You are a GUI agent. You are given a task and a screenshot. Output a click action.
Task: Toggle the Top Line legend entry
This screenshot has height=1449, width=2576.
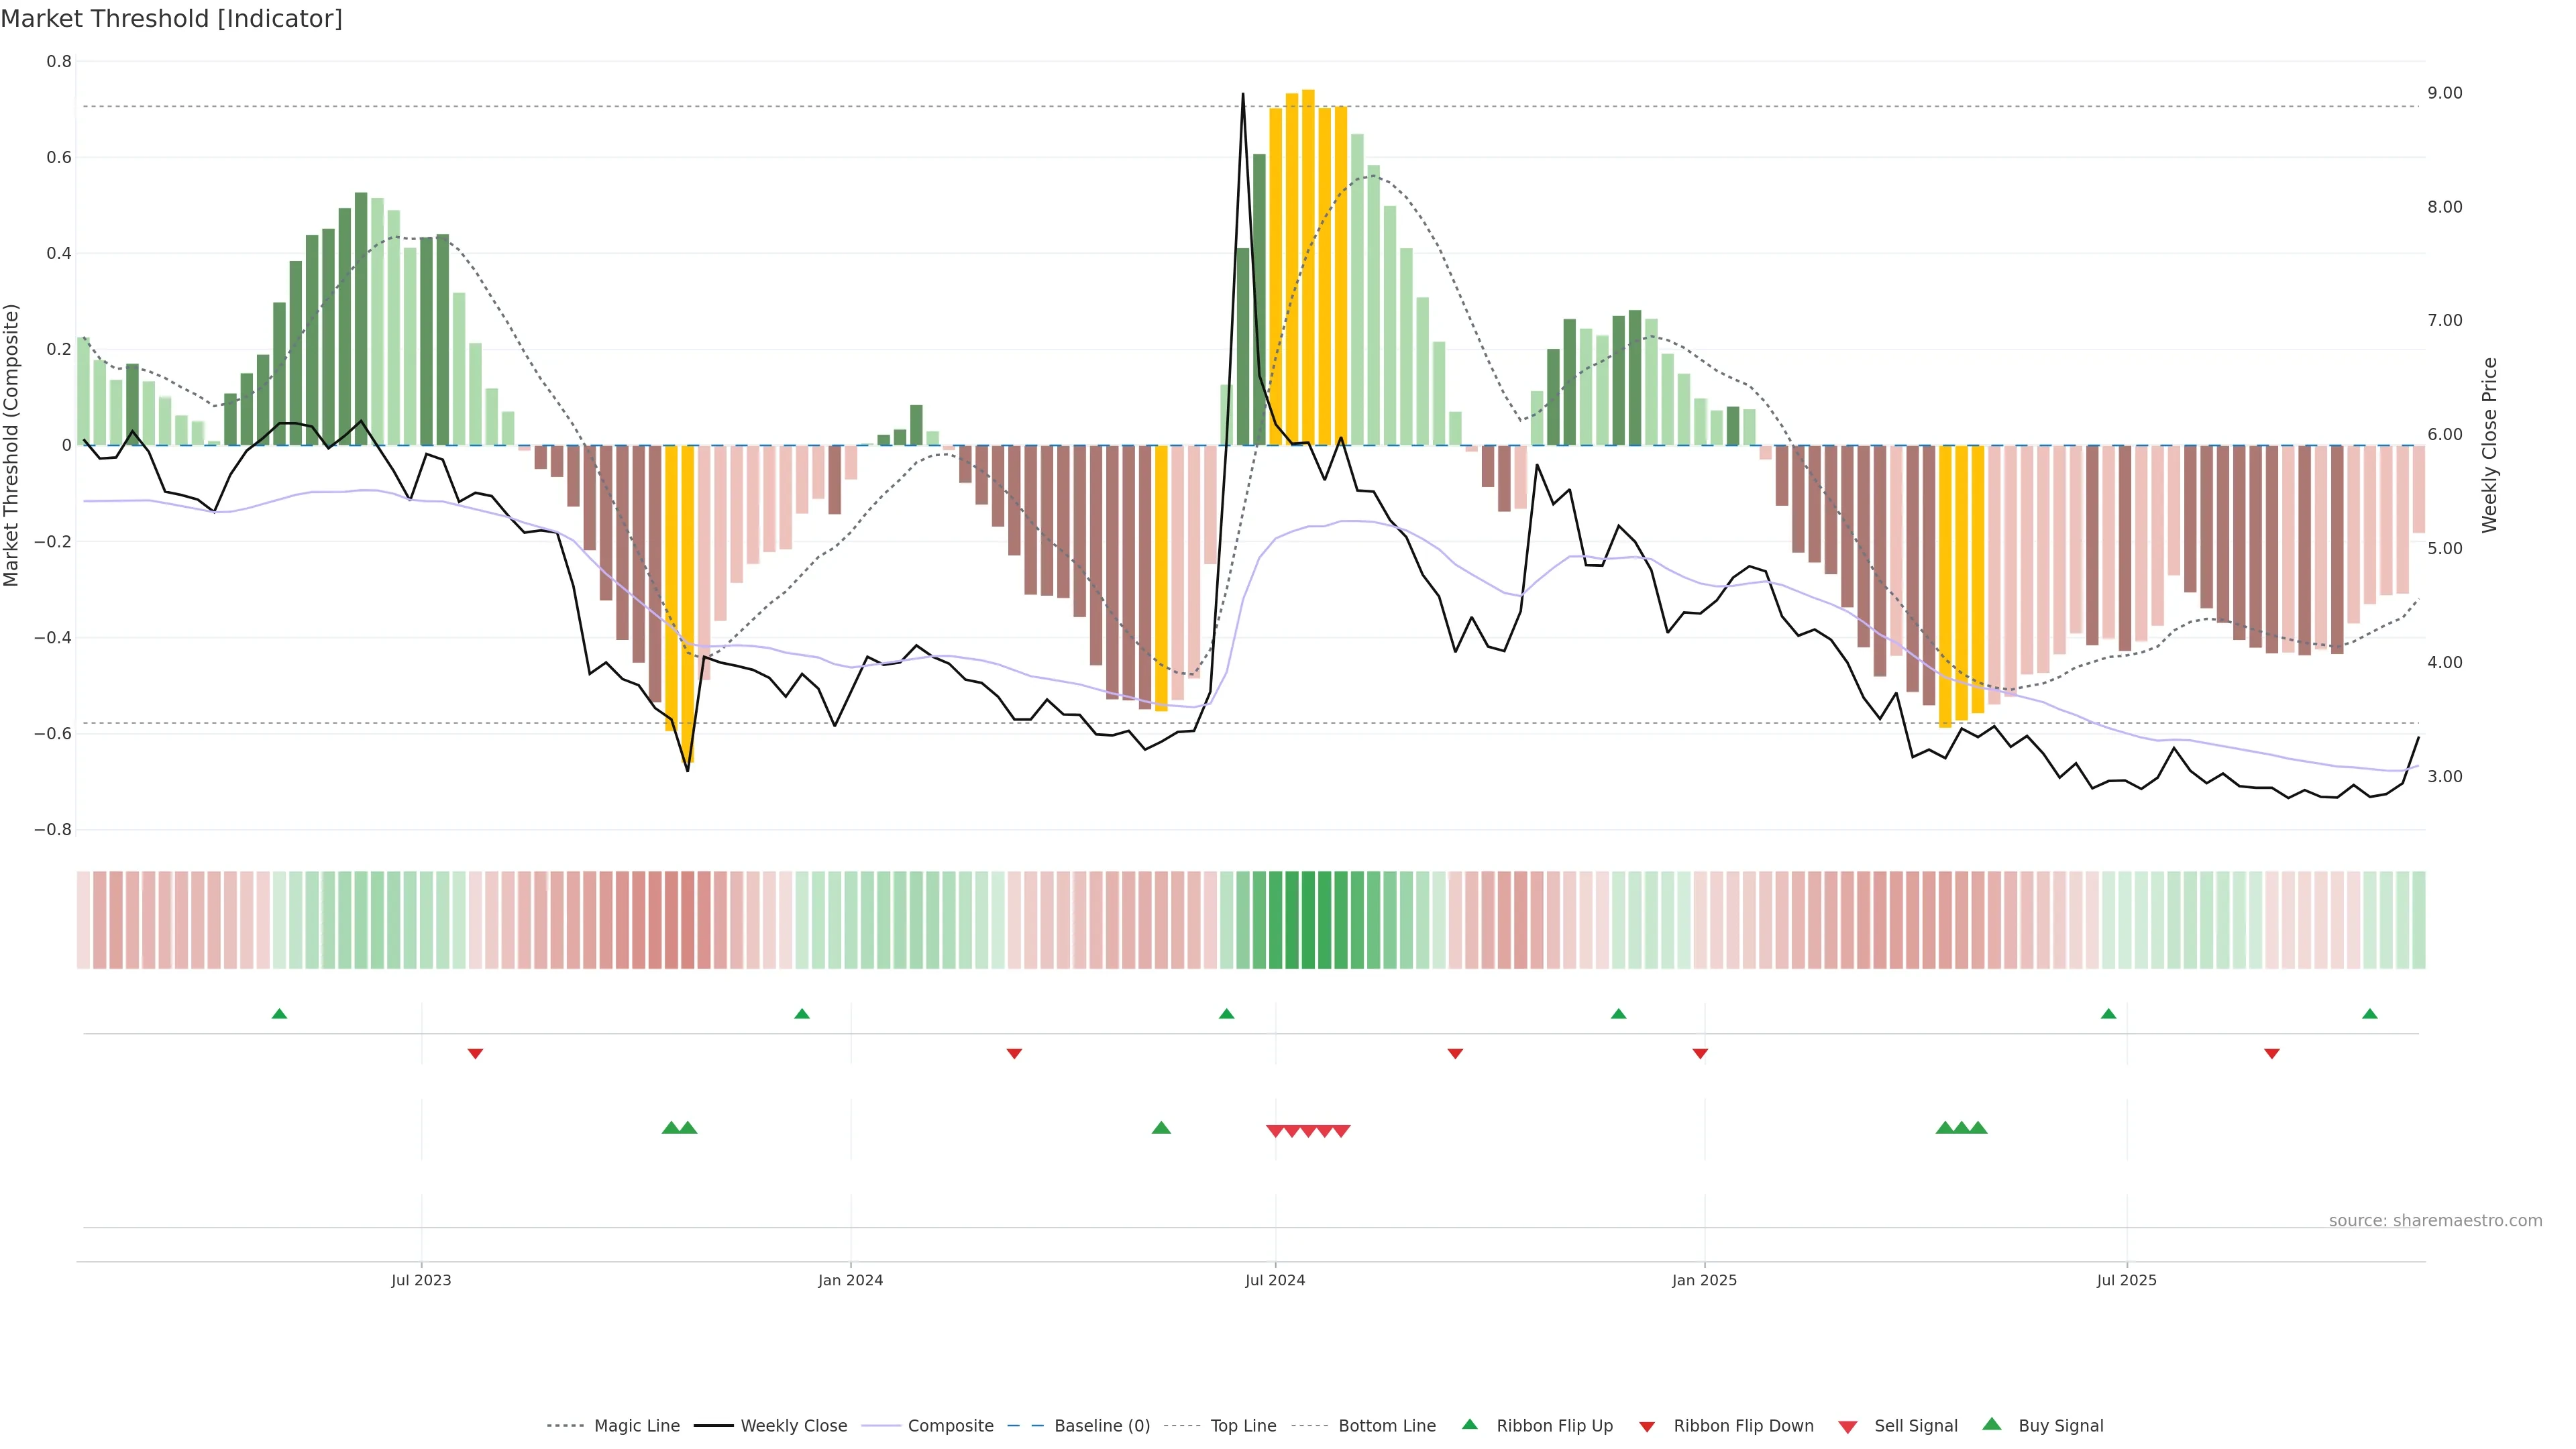(x=1243, y=1426)
